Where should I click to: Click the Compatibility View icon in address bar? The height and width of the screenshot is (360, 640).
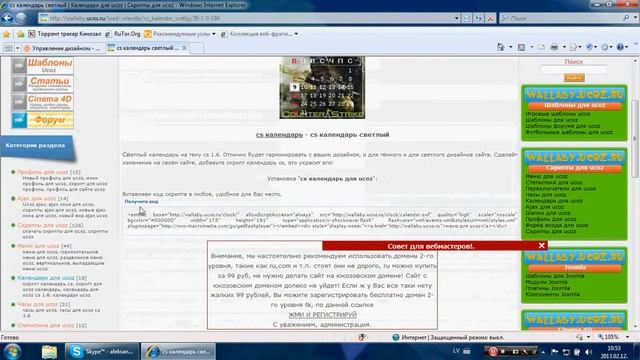point(467,18)
